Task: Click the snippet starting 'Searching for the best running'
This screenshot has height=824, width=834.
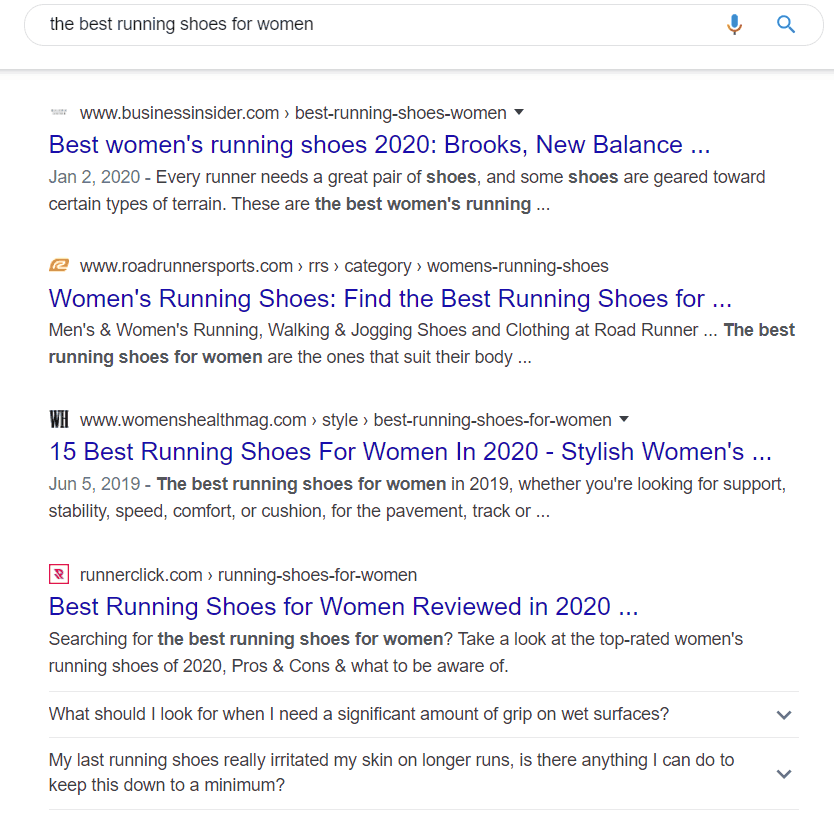Action: (396, 652)
